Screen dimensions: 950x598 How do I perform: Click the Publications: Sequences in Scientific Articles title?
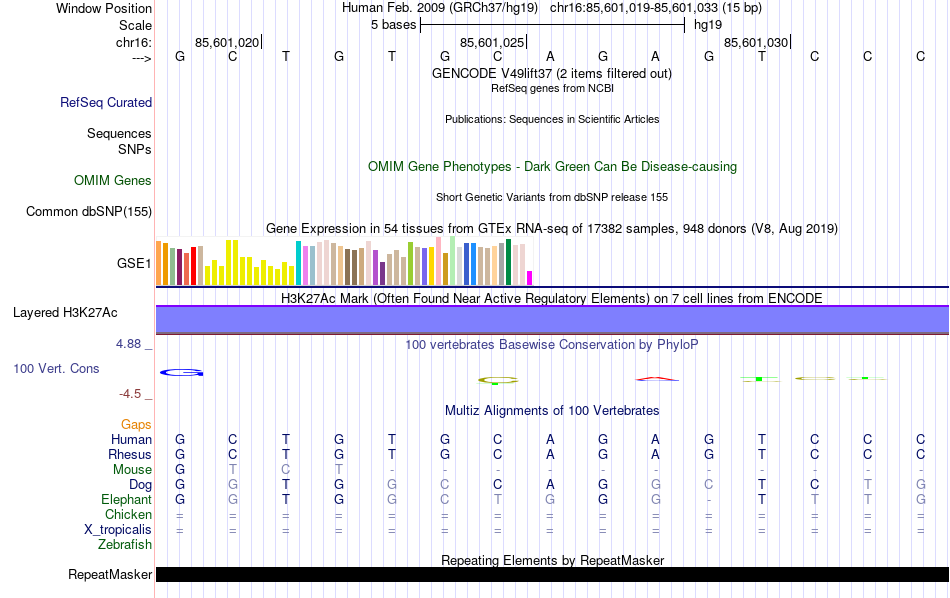552,119
